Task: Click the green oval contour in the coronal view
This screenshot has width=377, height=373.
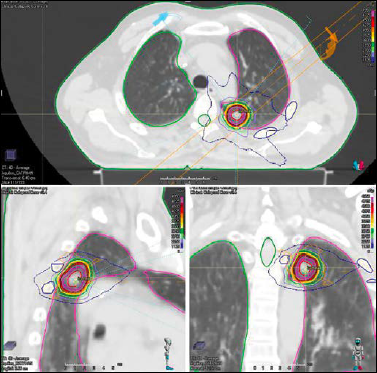Action: coord(268,252)
